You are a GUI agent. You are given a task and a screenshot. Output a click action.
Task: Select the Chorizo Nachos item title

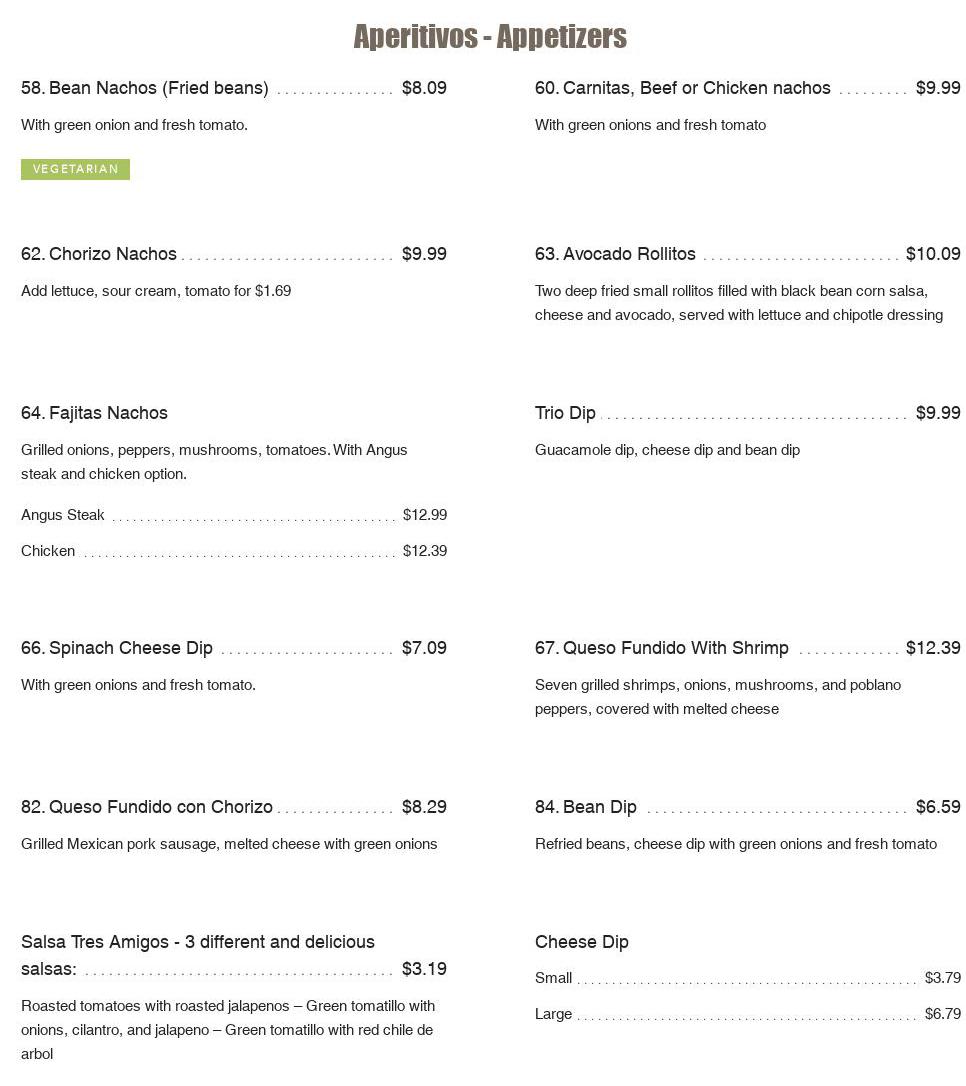pyautogui.click(x=99, y=254)
